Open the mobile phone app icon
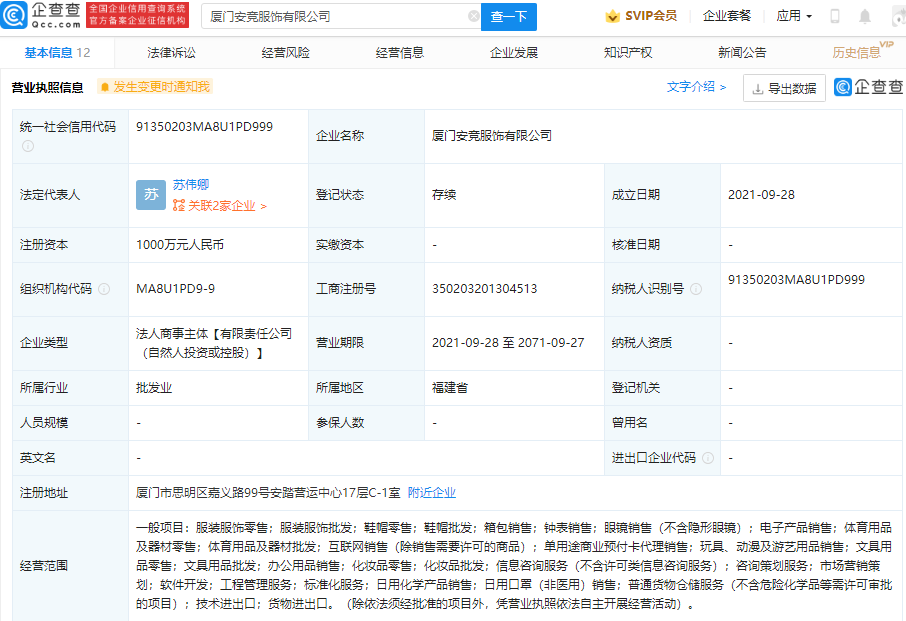906x621 pixels. tap(834, 16)
